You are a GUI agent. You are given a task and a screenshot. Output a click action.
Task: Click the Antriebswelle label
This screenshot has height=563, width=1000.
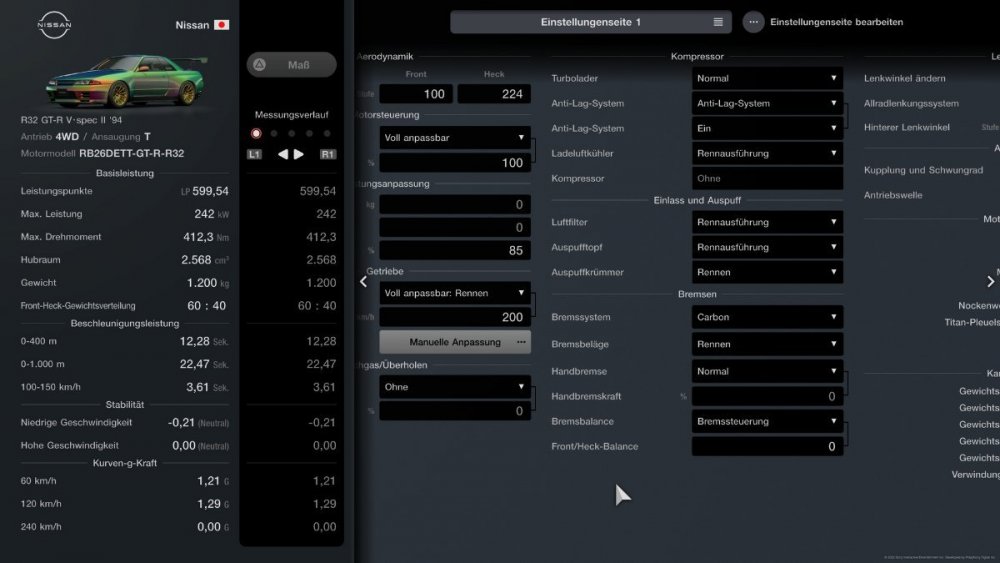893,194
